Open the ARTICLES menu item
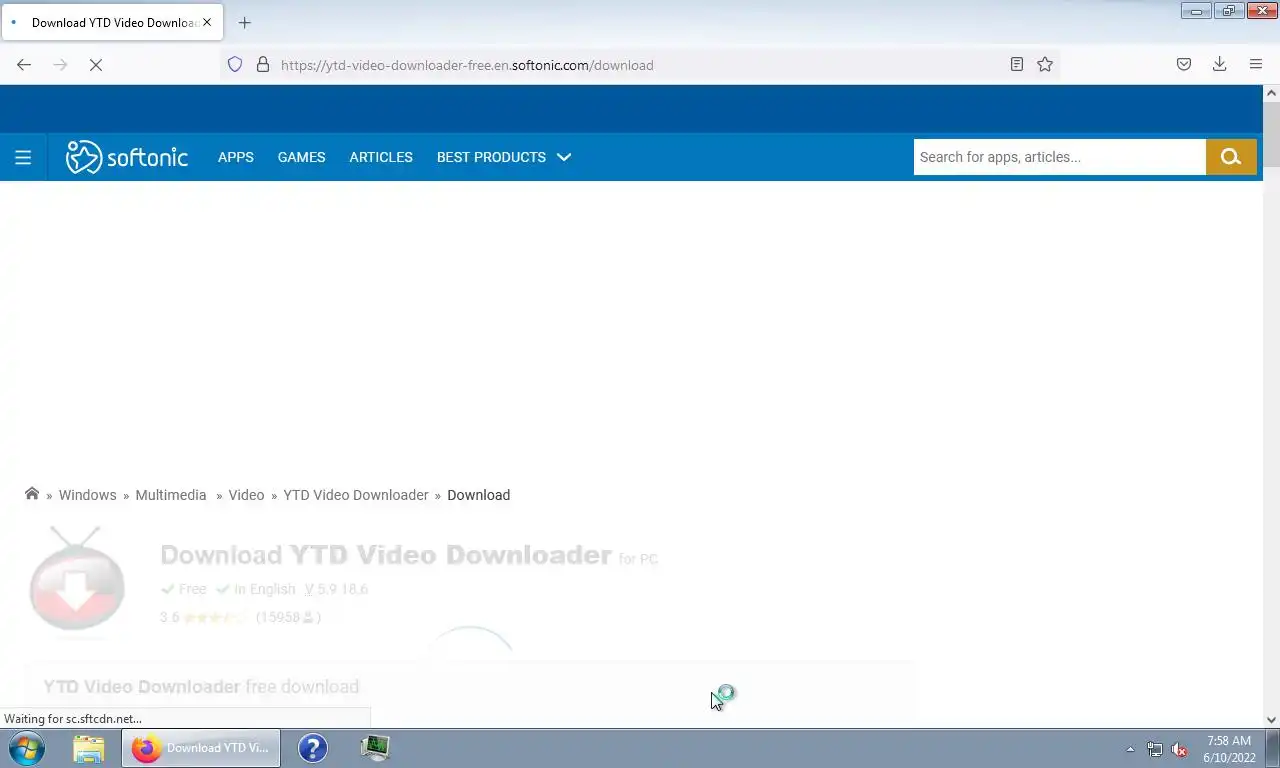This screenshot has width=1280, height=768. point(381,157)
